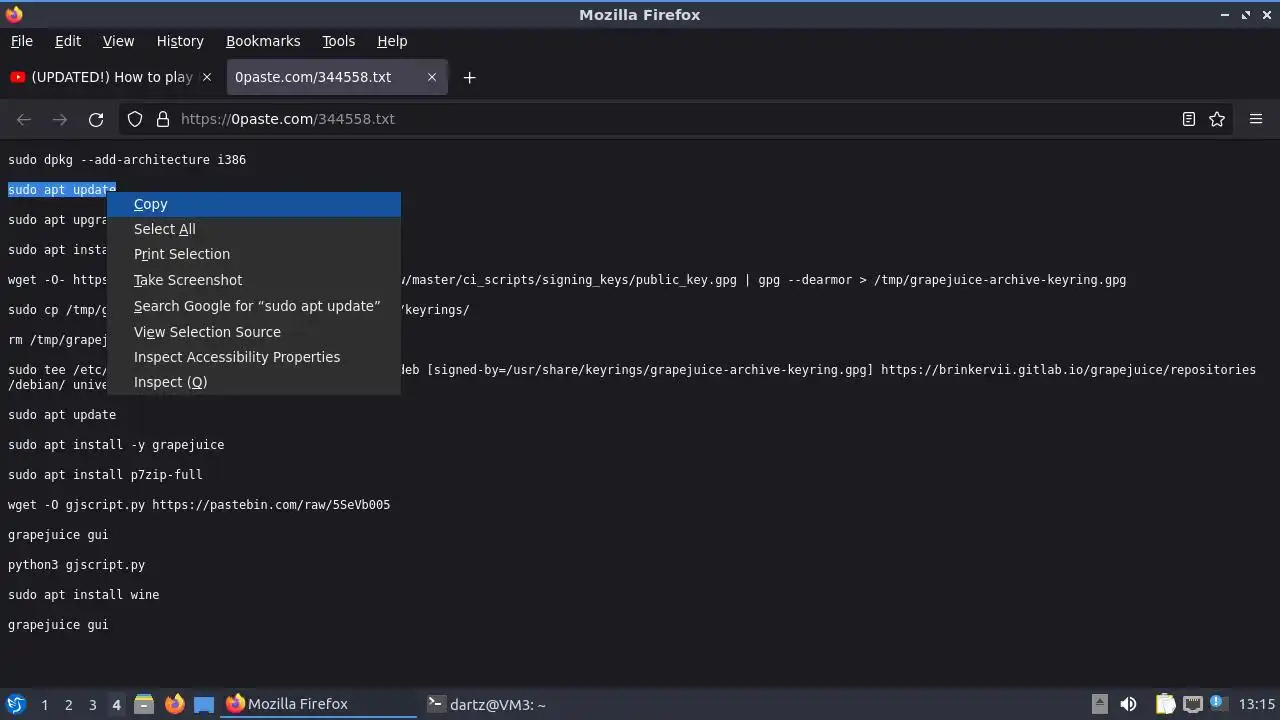The height and width of the screenshot is (720, 1280).
Task: Click the line "python3 gjscript.py"
Action: 76,565
